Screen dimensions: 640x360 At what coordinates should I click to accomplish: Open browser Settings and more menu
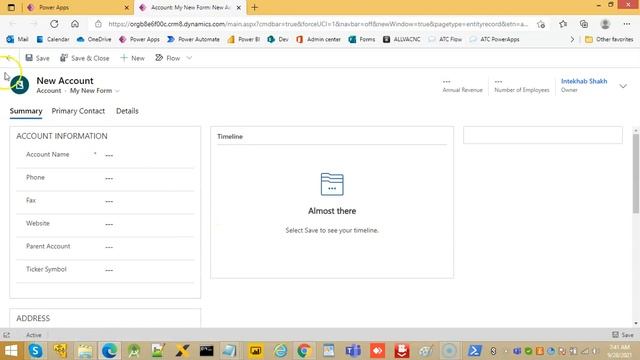627,24
